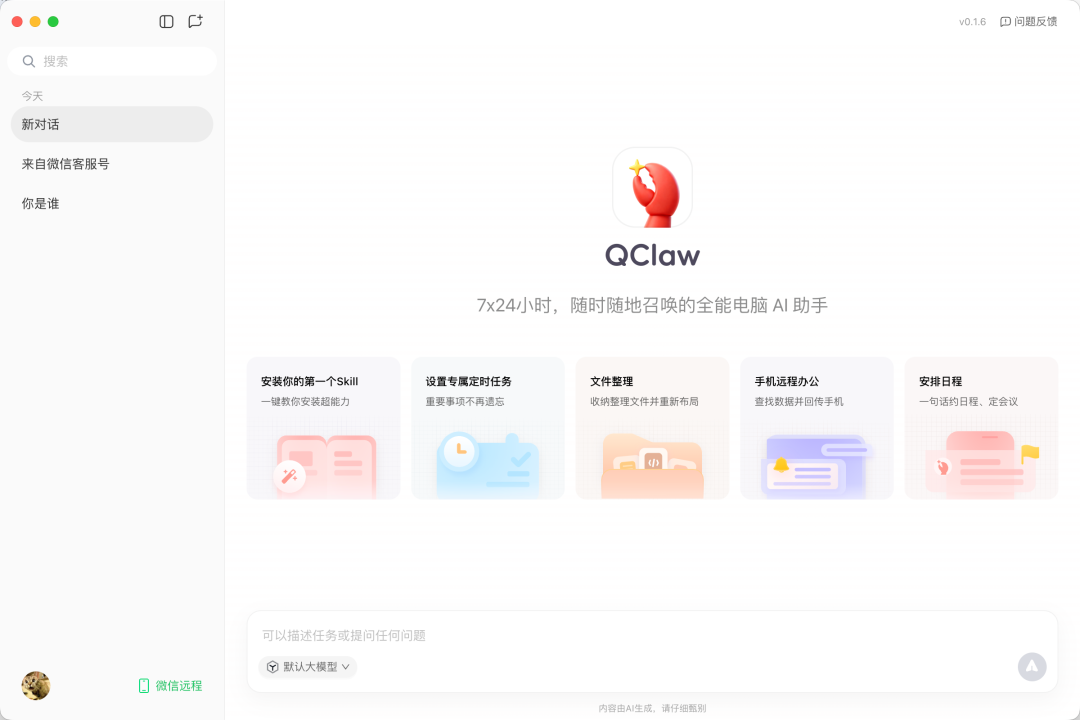1080x720 pixels.
Task: Start a new chat via compose icon
Action: tap(196, 21)
